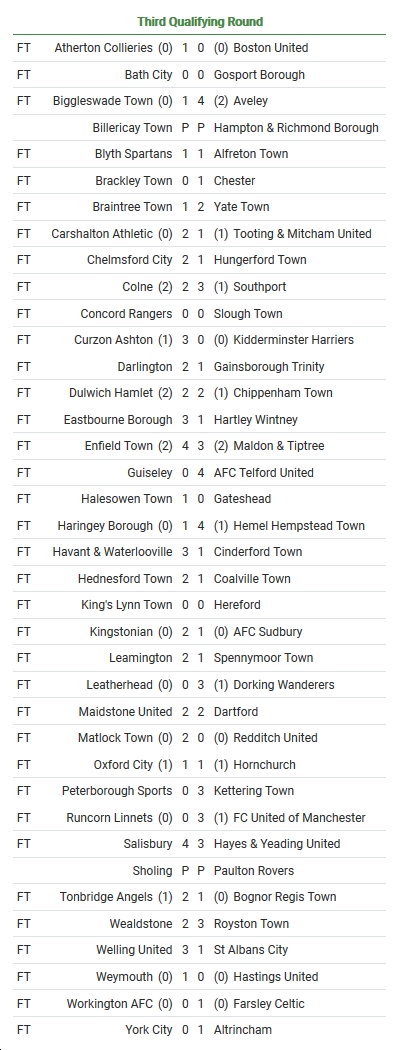Open the Tooting & Mitcham United link
Image resolution: width=393 pixels, height=1050 pixels.
coord(302,234)
